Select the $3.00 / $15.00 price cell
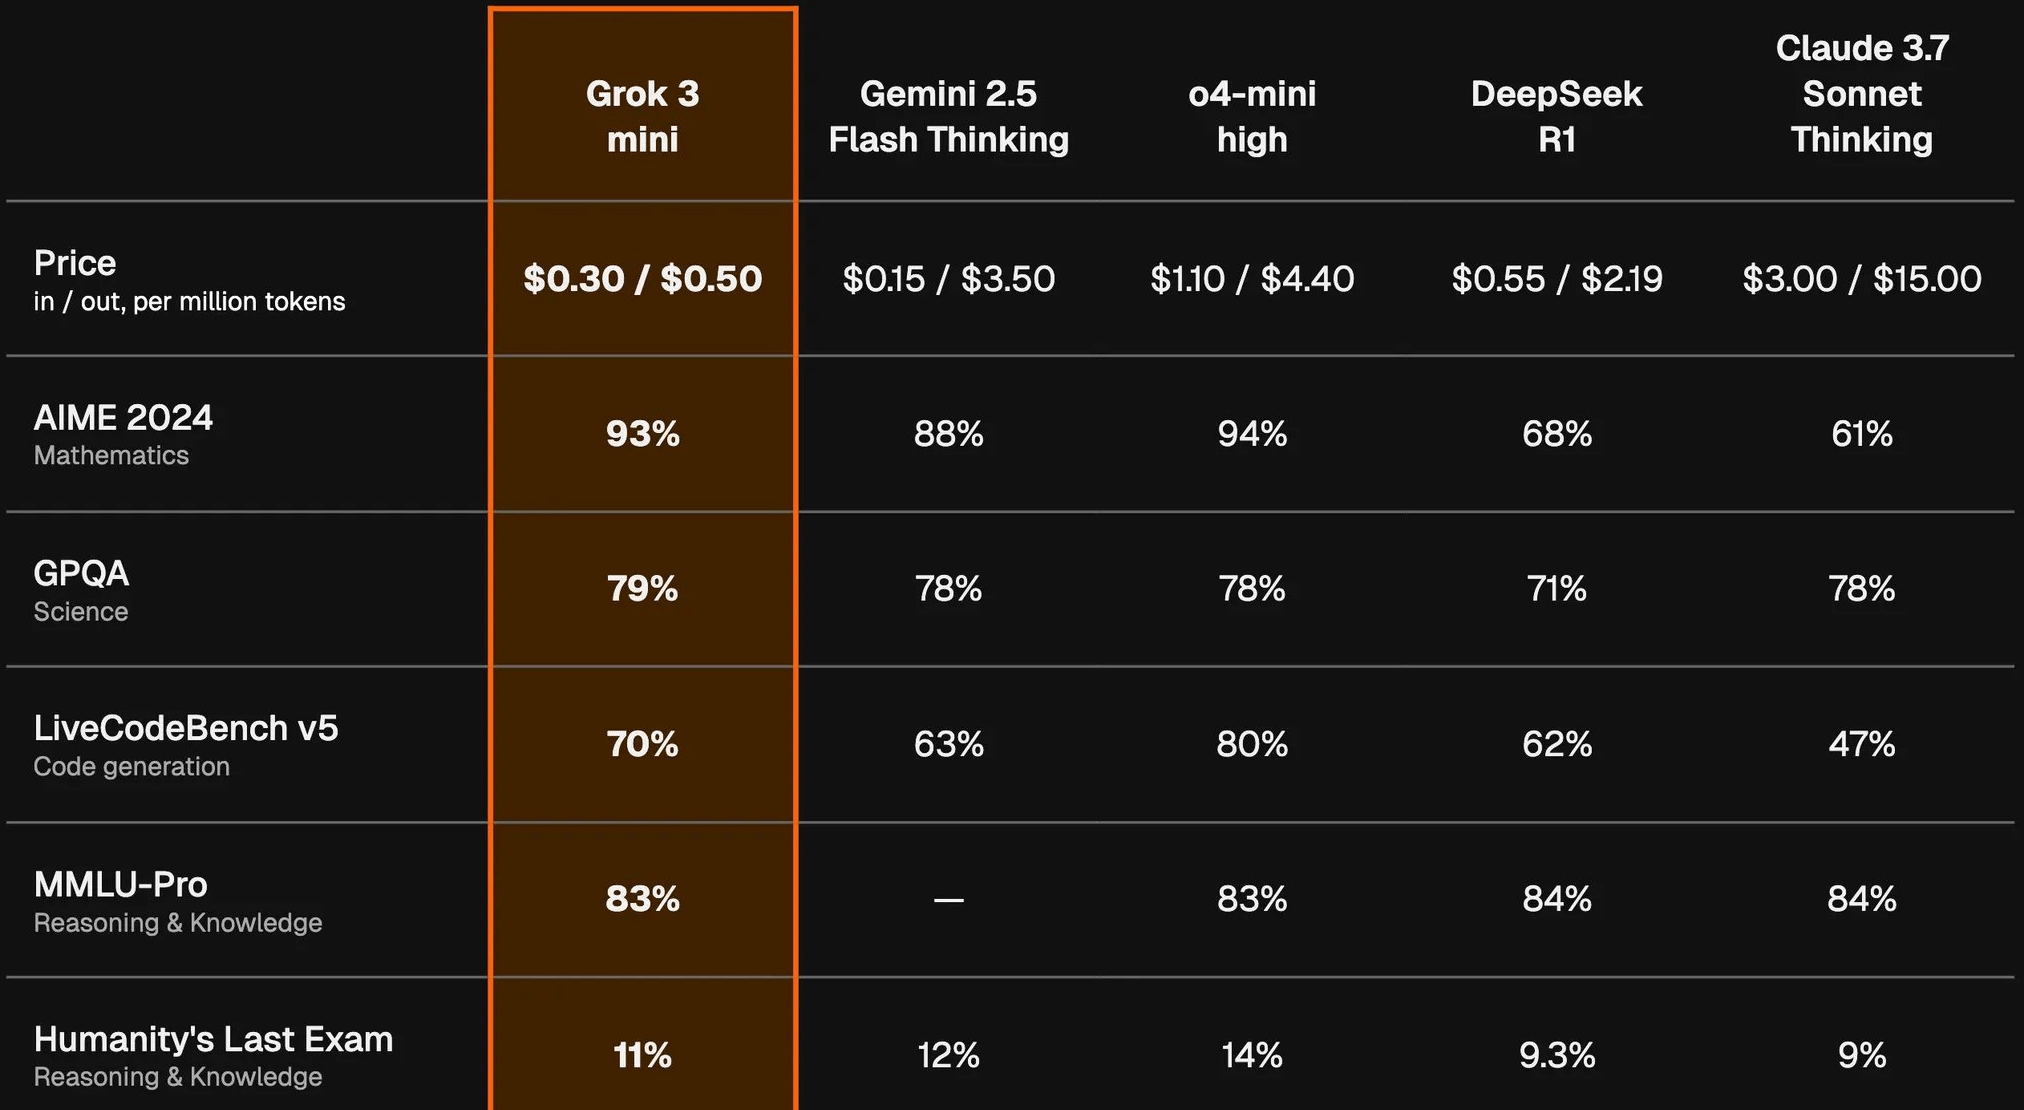This screenshot has width=2024, height=1110. tap(1861, 279)
